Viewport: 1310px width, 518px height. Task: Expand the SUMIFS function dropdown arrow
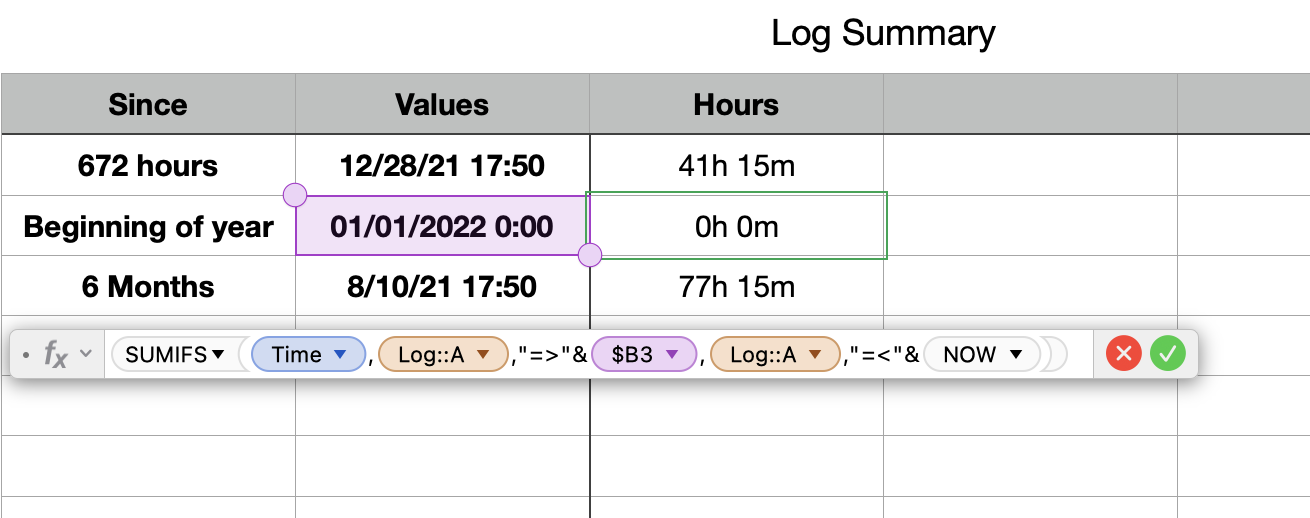(x=218, y=354)
